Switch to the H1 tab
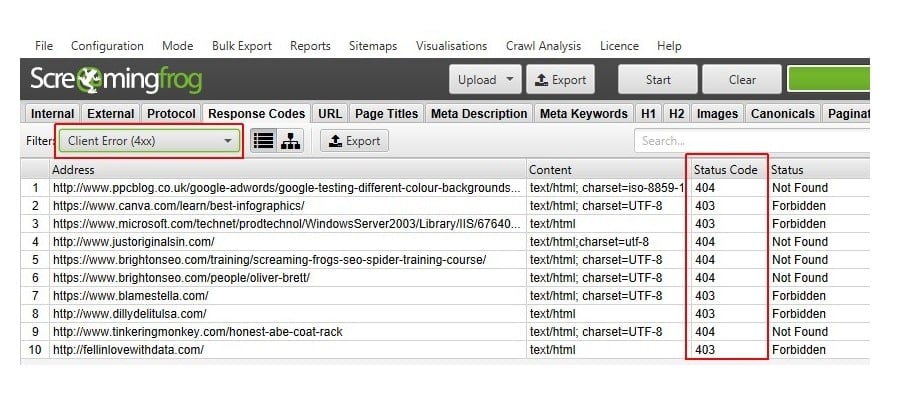 point(648,114)
